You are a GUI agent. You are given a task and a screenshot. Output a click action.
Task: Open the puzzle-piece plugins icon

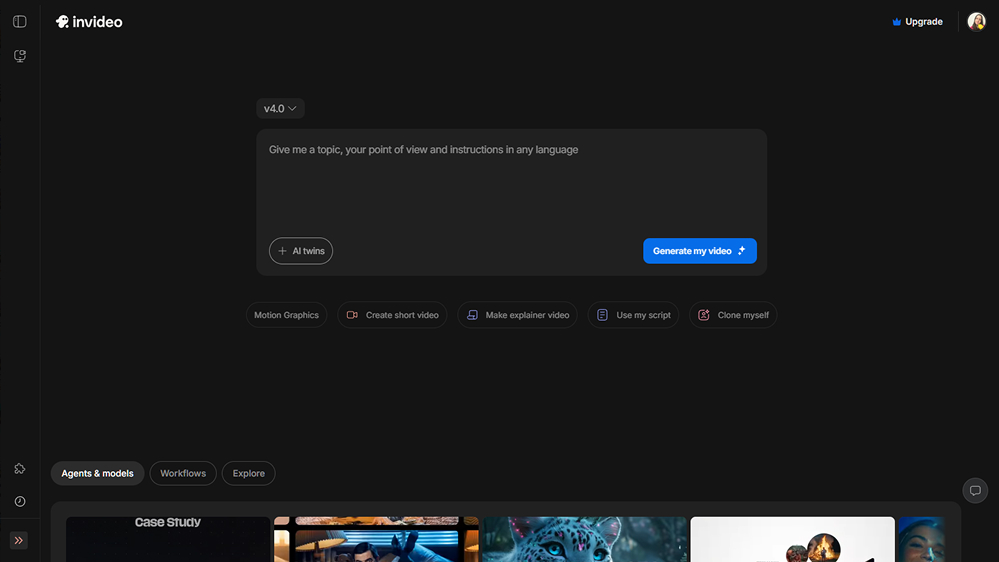[19, 469]
